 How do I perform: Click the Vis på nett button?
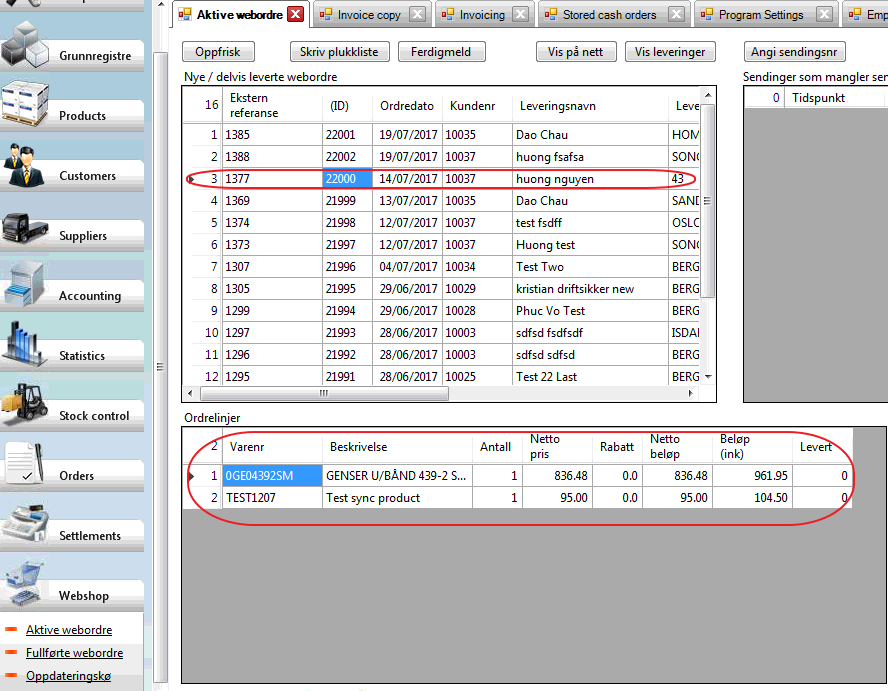click(x=575, y=52)
